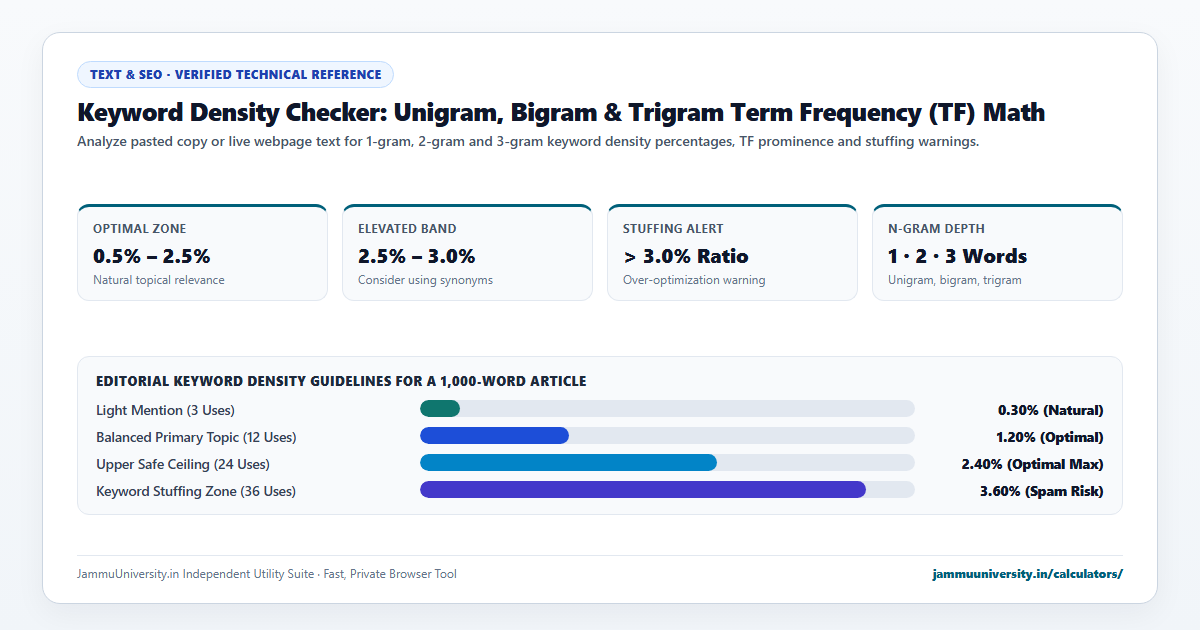Click the 'Over-optimization warning' caption
This screenshot has width=1200, height=630.
click(x=694, y=280)
